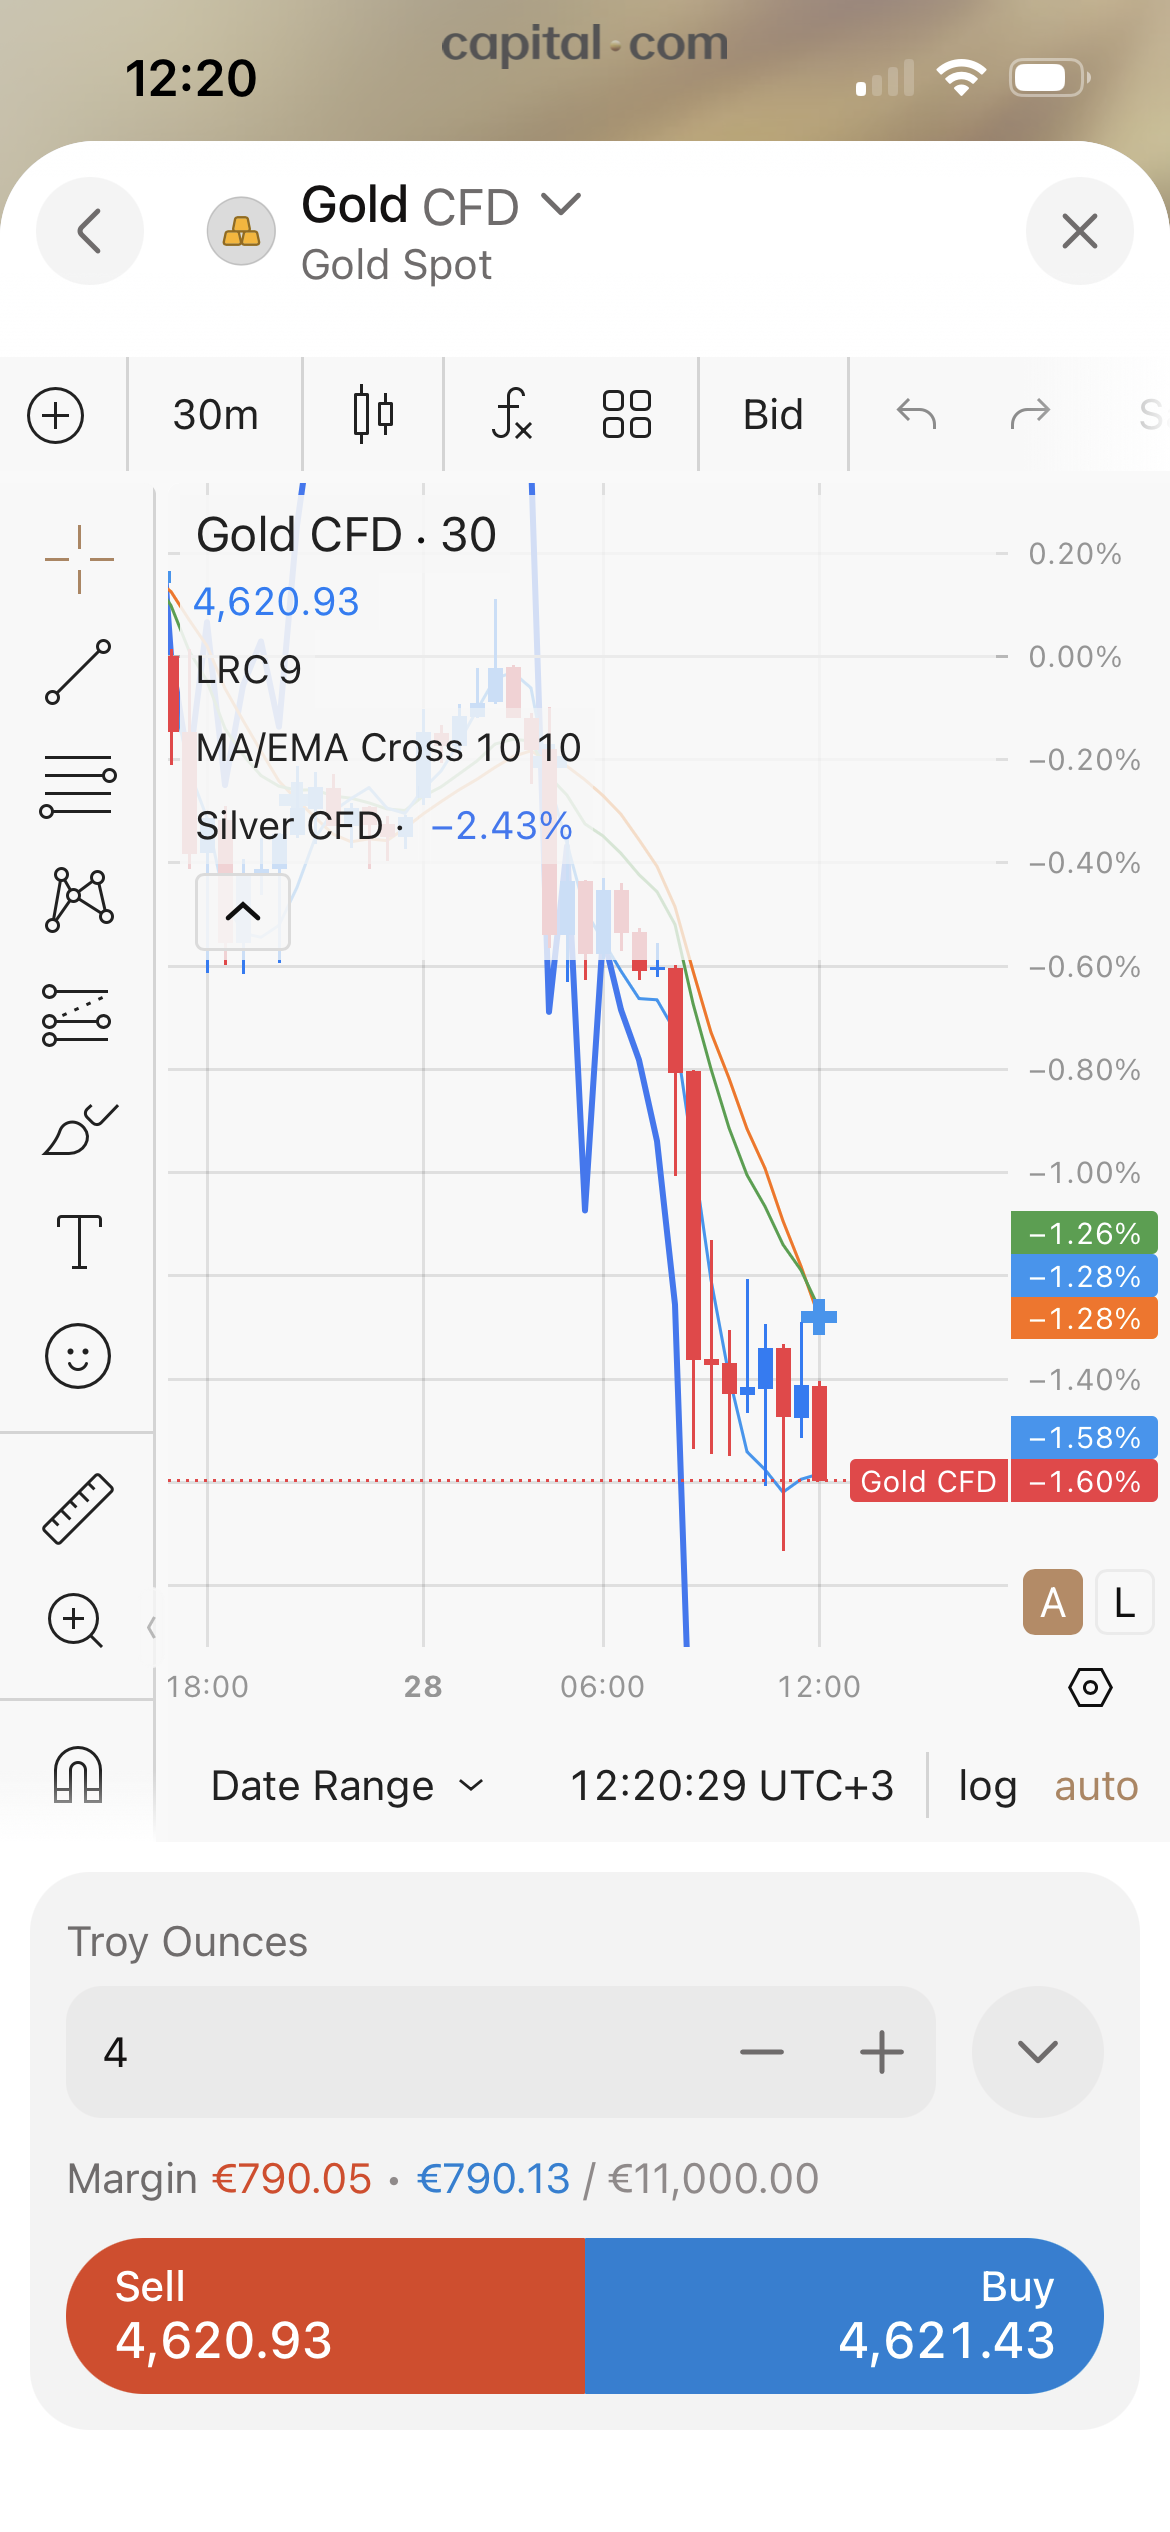Tap the Gold CFD · 30 chart title
This screenshot has width=1170, height=2532.
346,535
